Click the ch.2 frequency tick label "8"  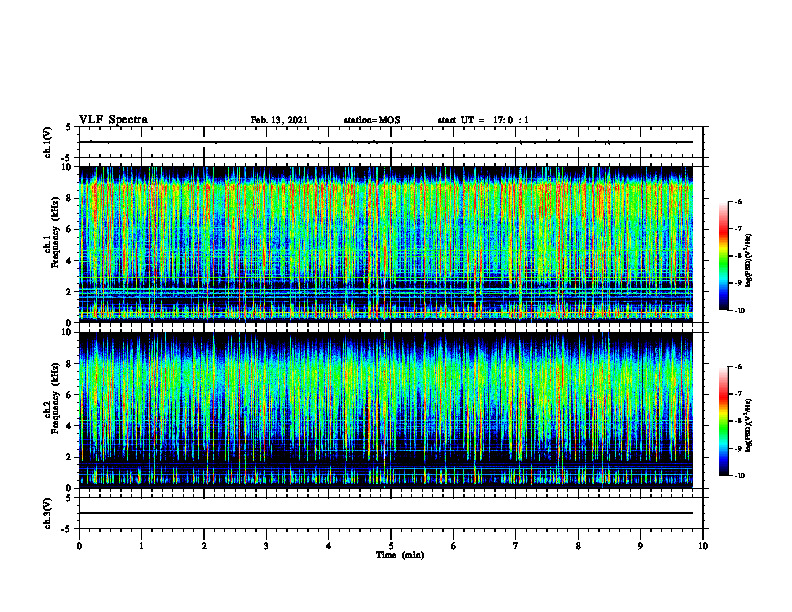tap(70, 364)
